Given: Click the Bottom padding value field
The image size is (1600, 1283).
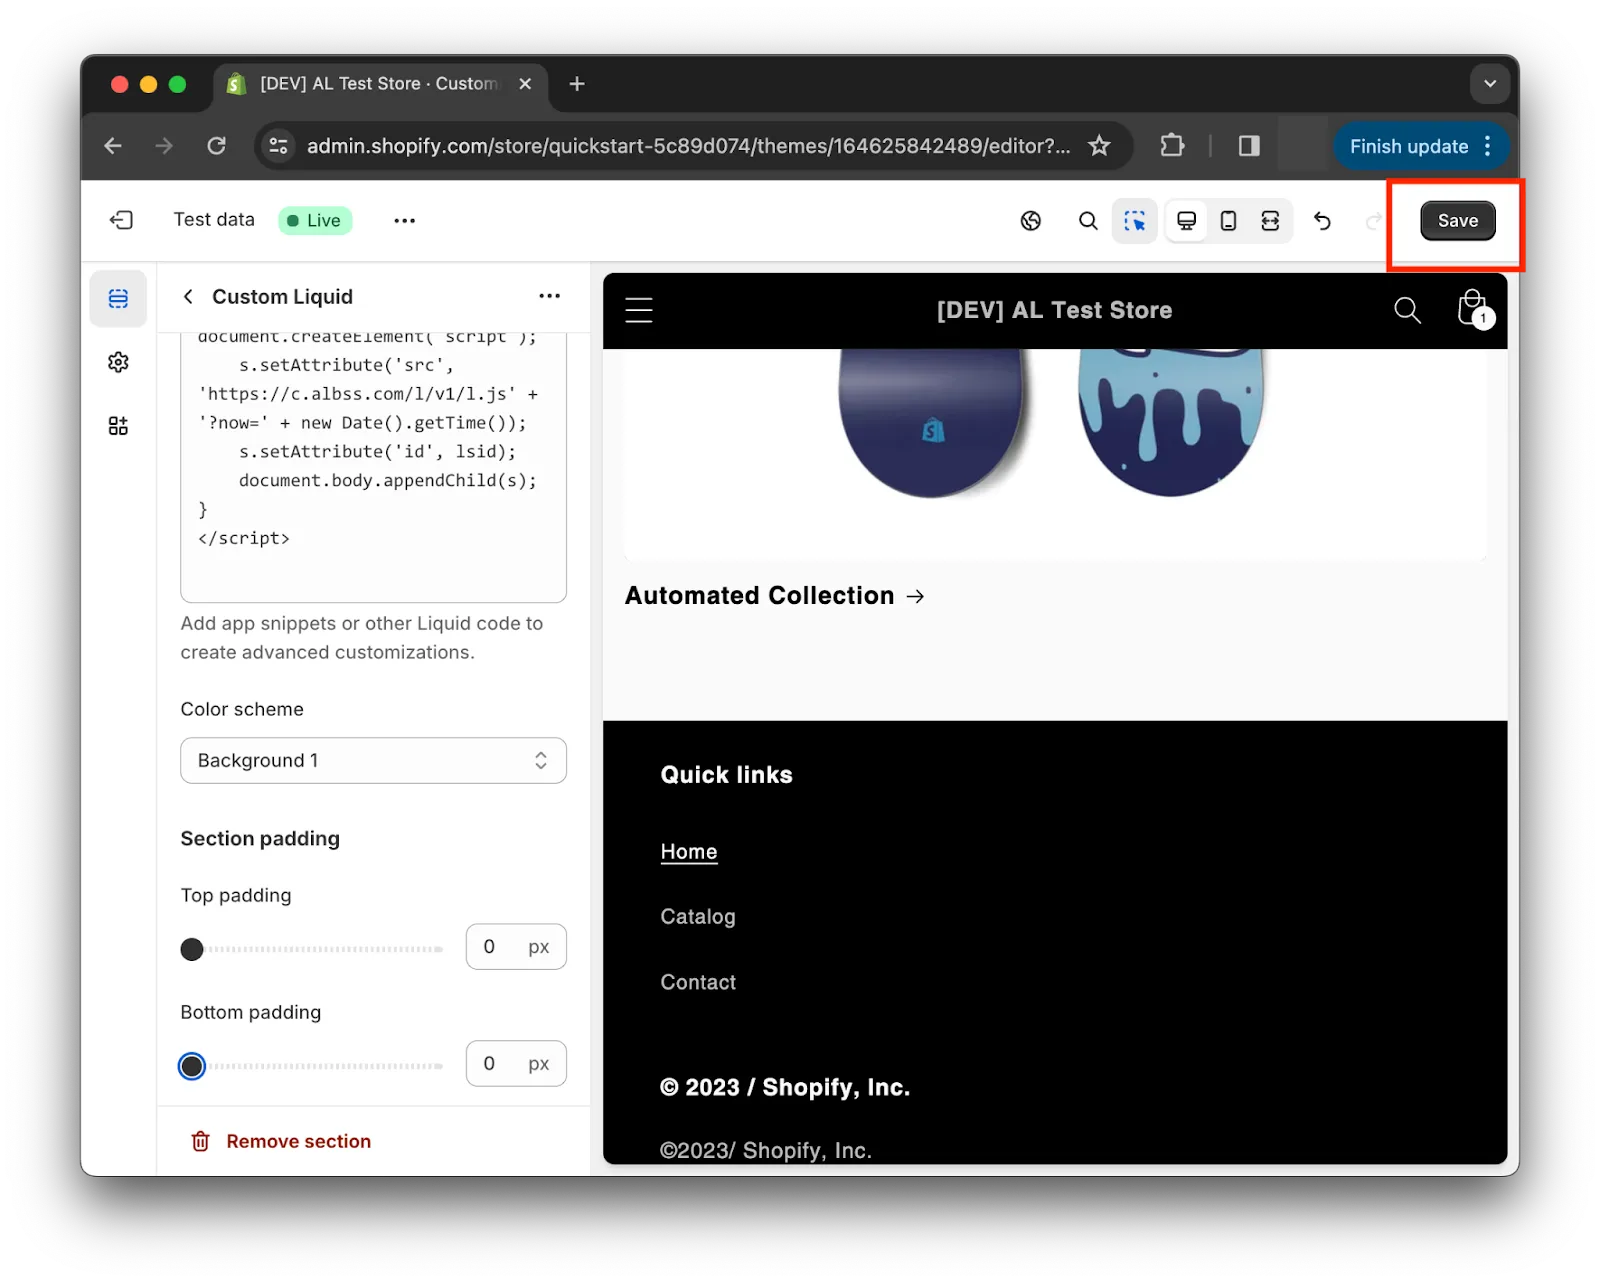Looking at the screenshot, I should point(516,1064).
